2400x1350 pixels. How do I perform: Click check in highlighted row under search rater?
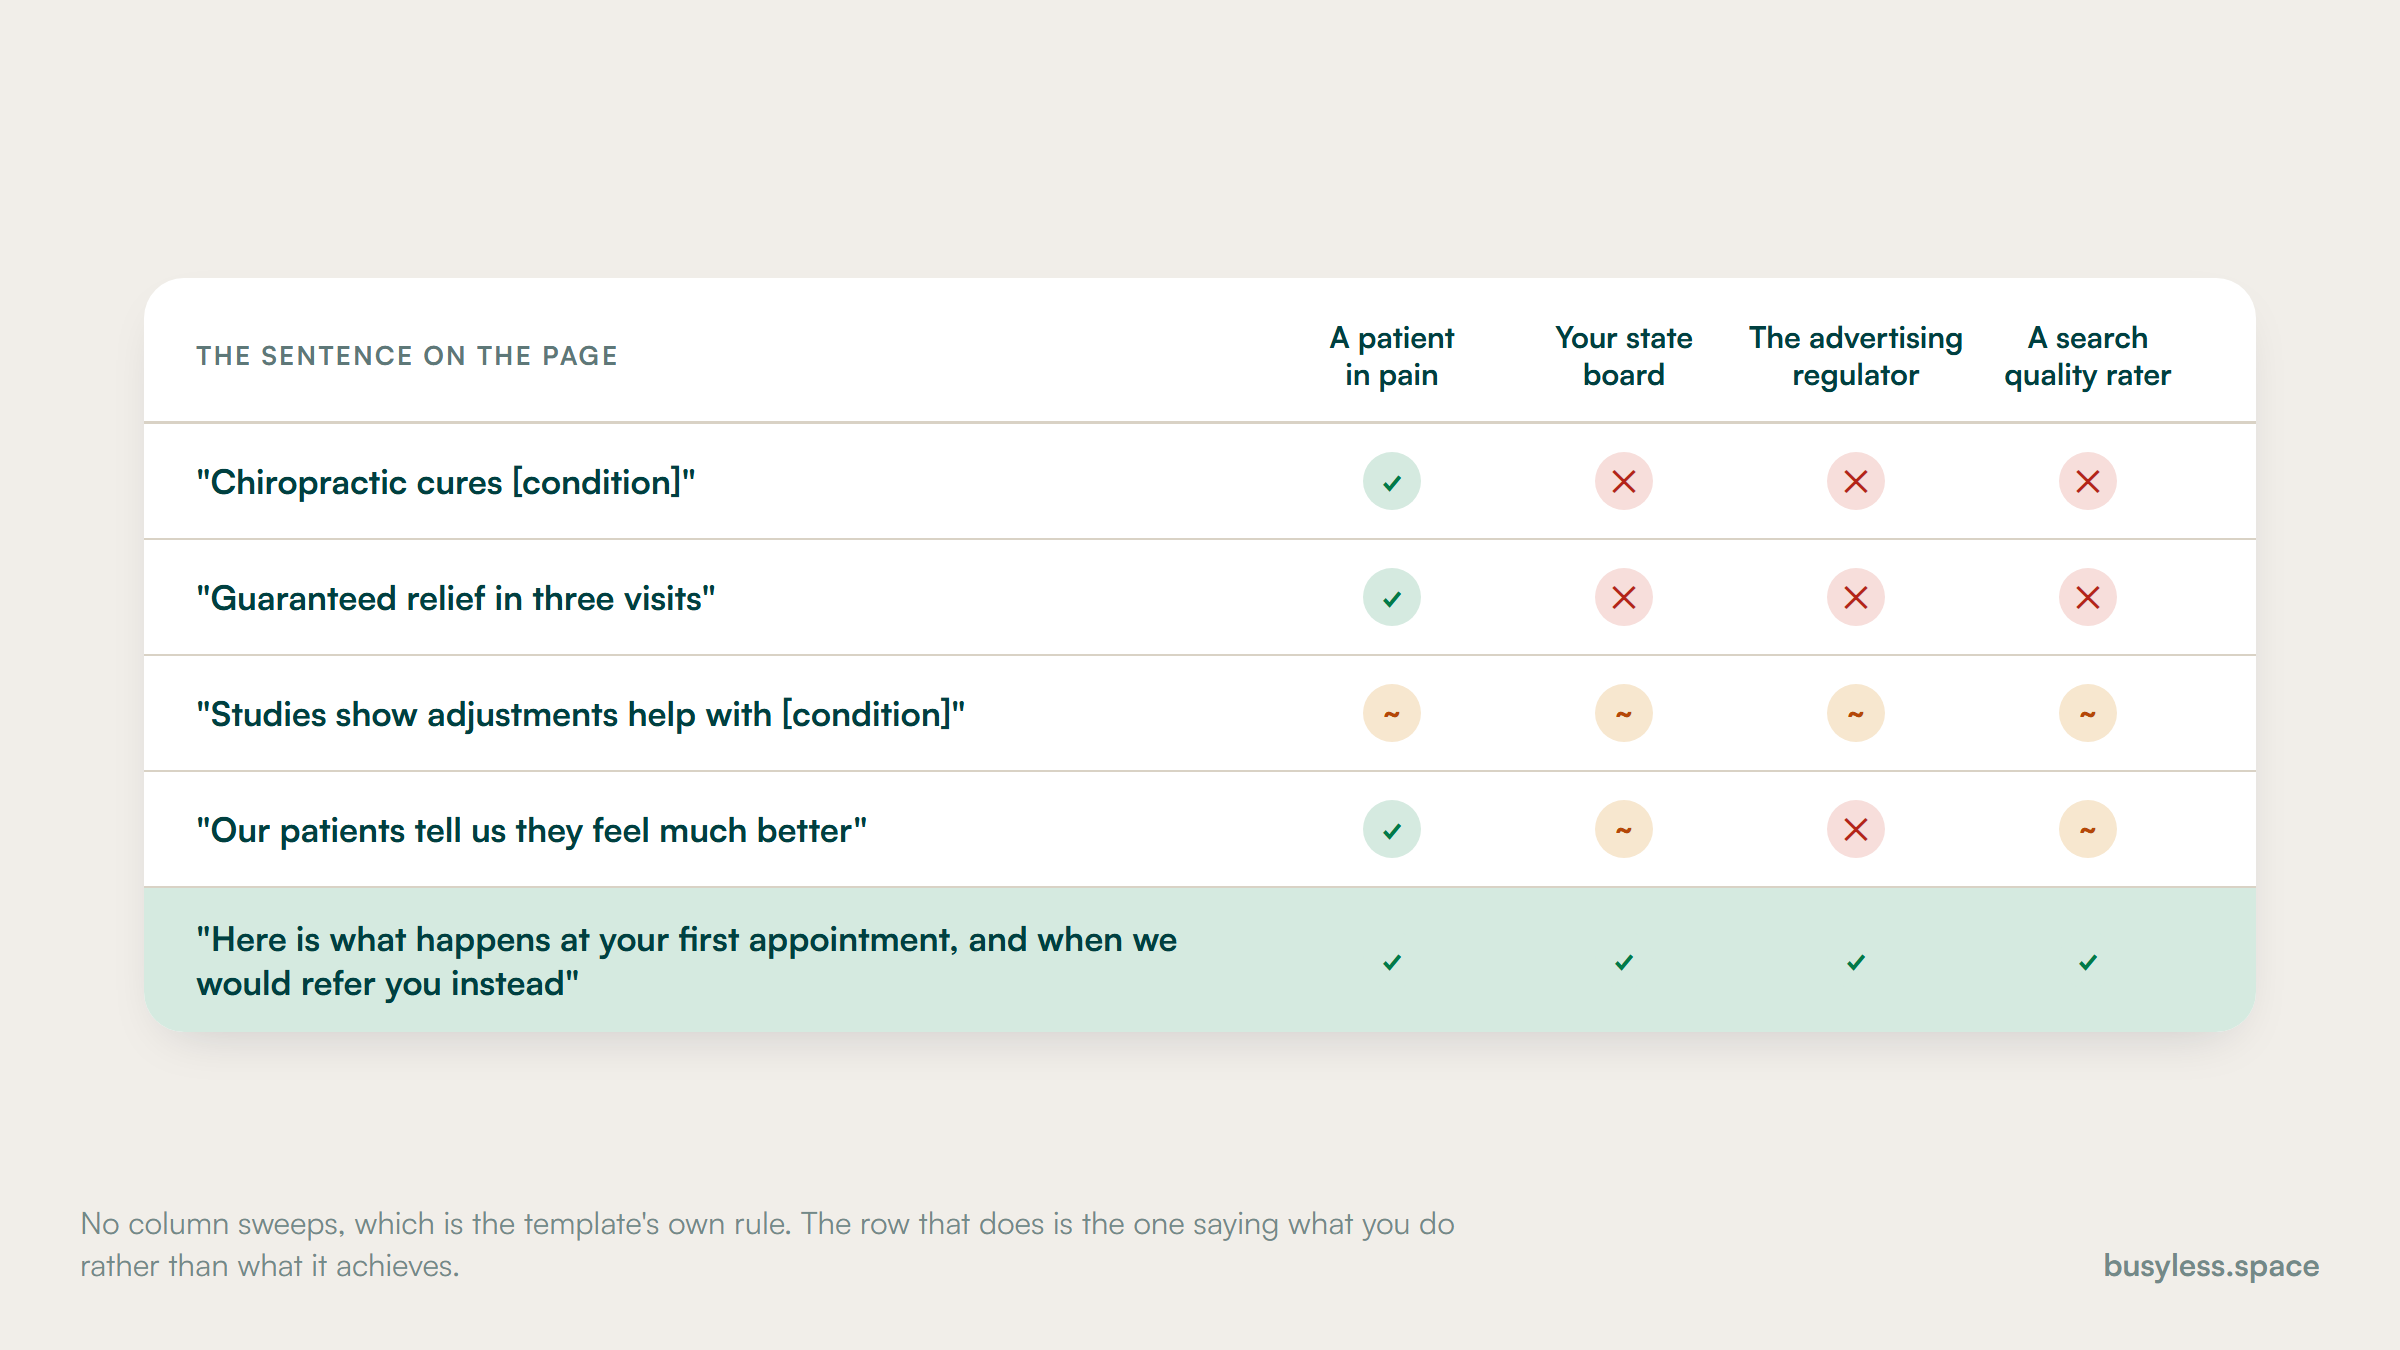point(2087,962)
